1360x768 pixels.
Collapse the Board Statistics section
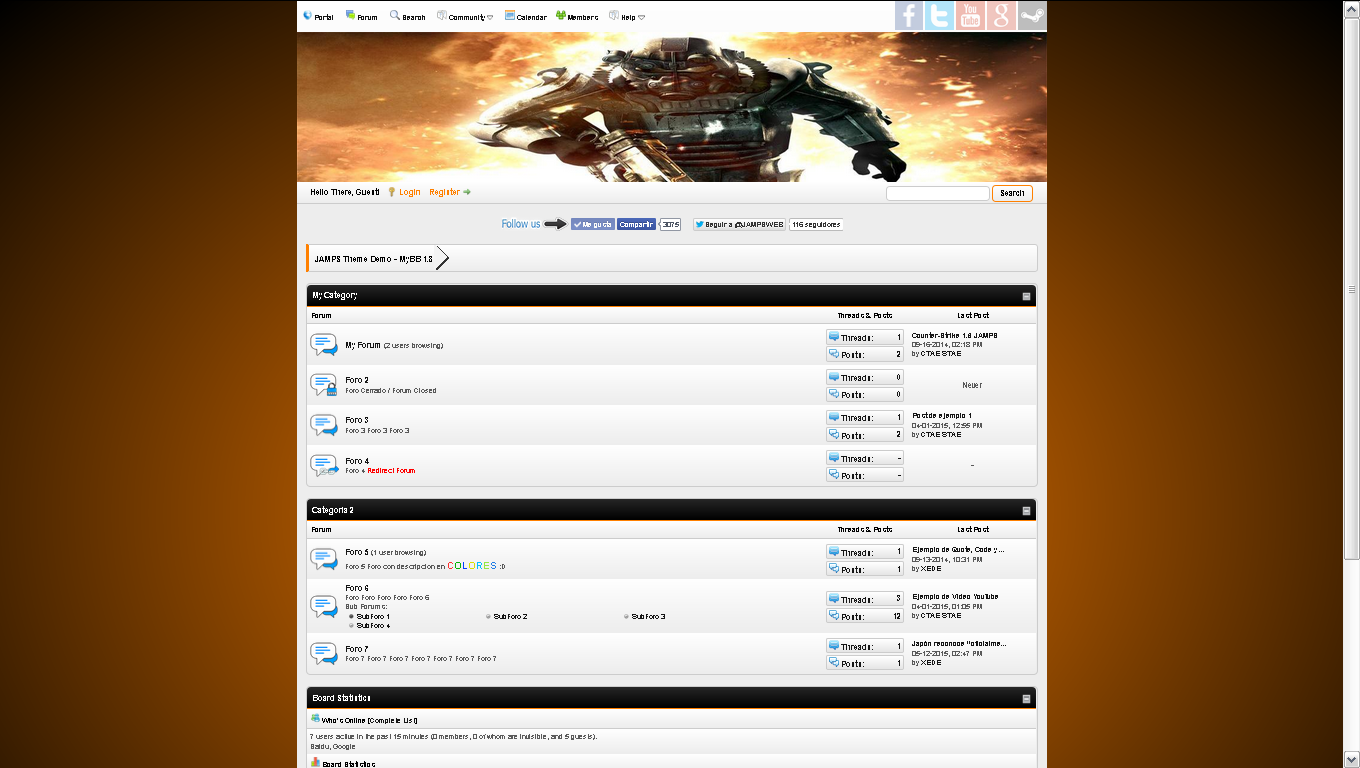click(x=1026, y=699)
